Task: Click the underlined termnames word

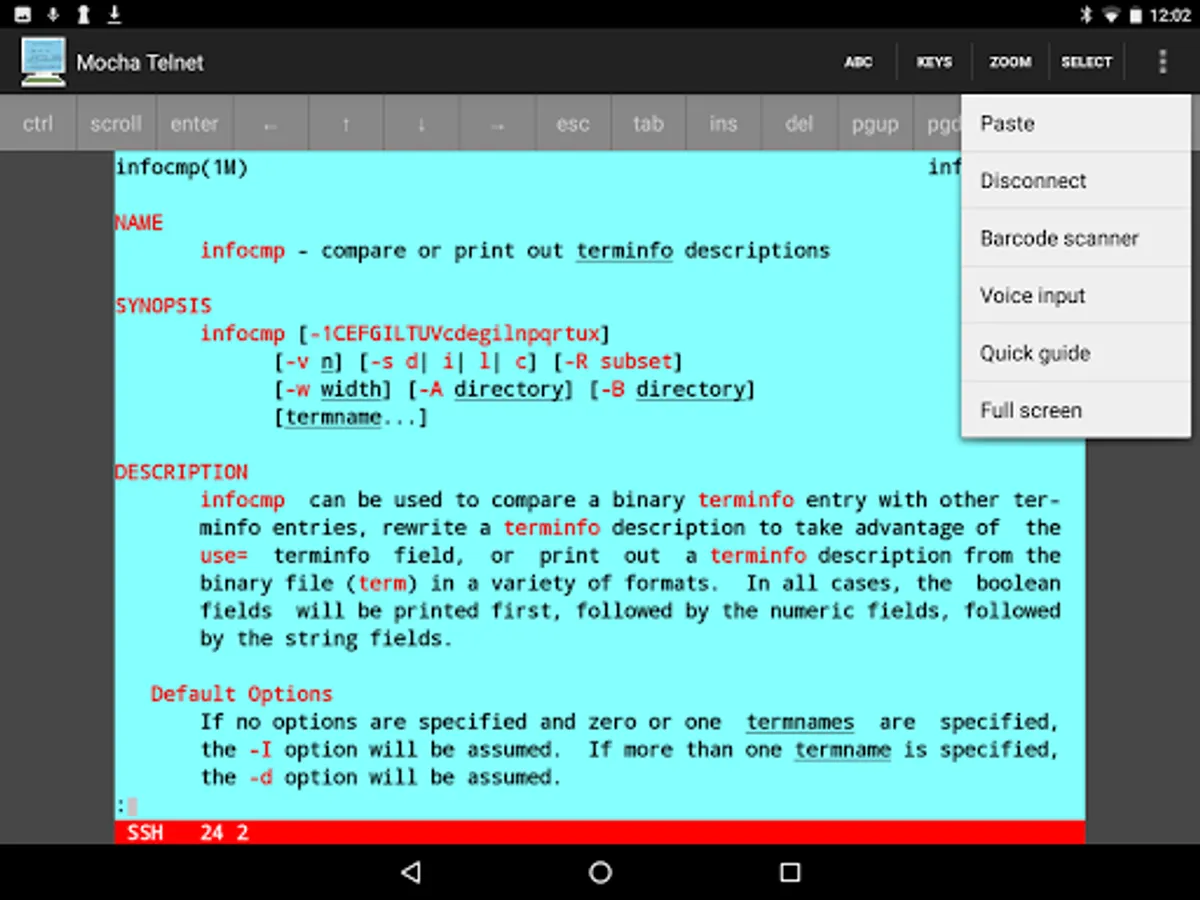Action: pyautogui.click(x=800, y=721)
